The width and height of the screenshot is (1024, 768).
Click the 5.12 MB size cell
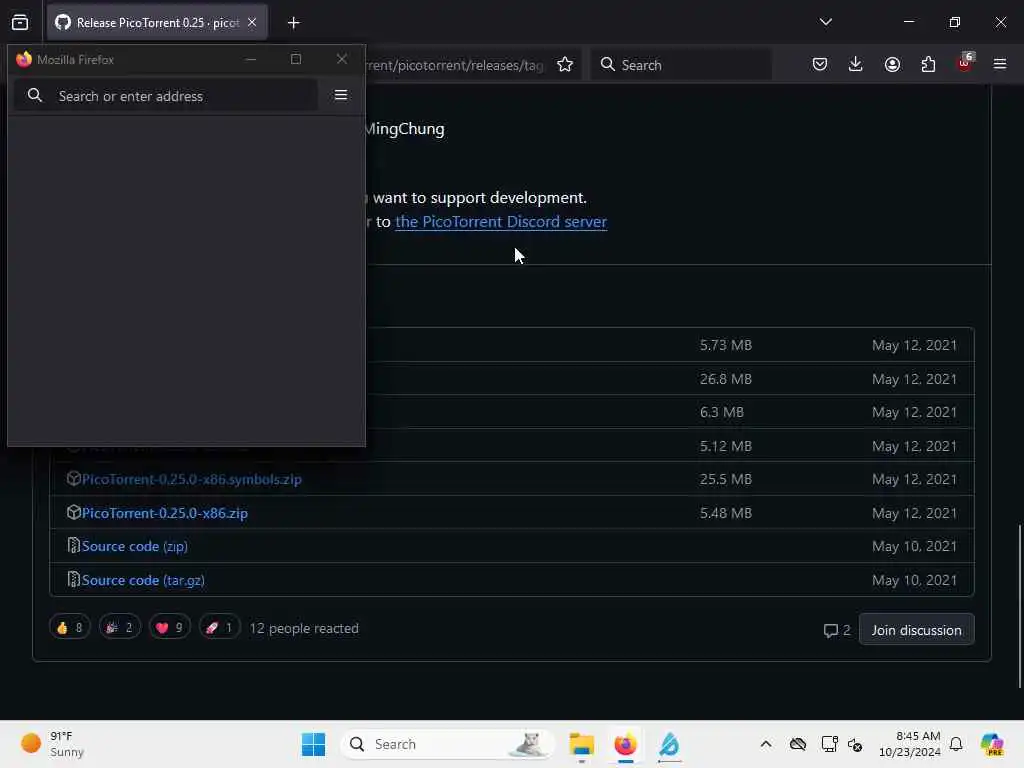coord(726,446)
